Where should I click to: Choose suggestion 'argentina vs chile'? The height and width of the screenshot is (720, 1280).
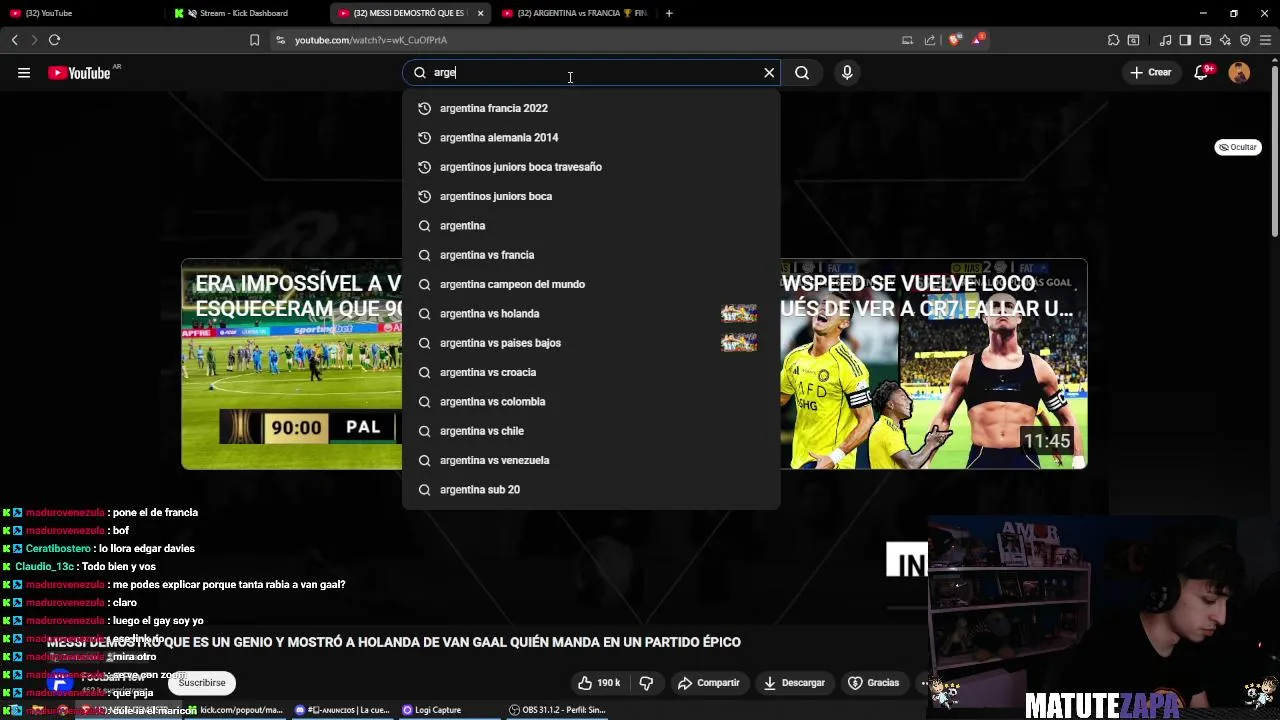click(591, 431)
